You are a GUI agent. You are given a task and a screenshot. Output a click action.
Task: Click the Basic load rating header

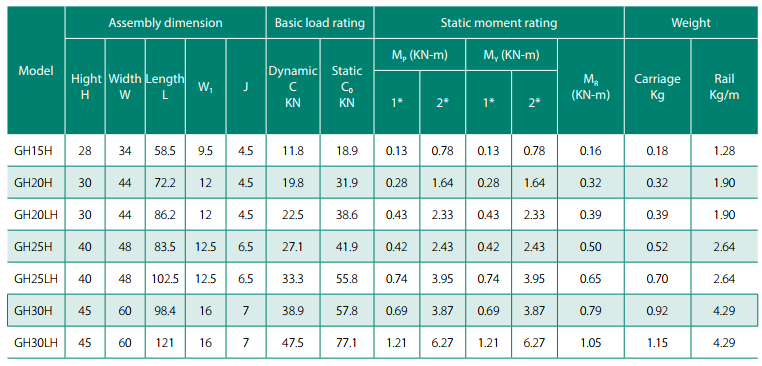pos(320,22)
